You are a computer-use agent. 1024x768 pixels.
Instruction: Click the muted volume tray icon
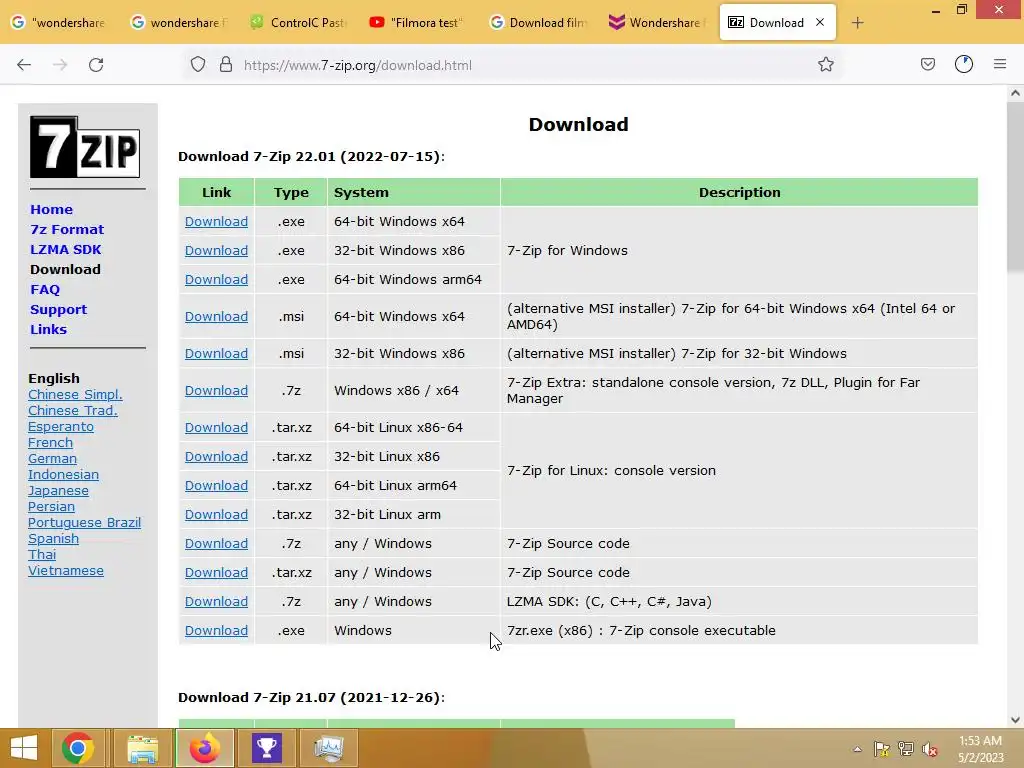tap(930, 749)
